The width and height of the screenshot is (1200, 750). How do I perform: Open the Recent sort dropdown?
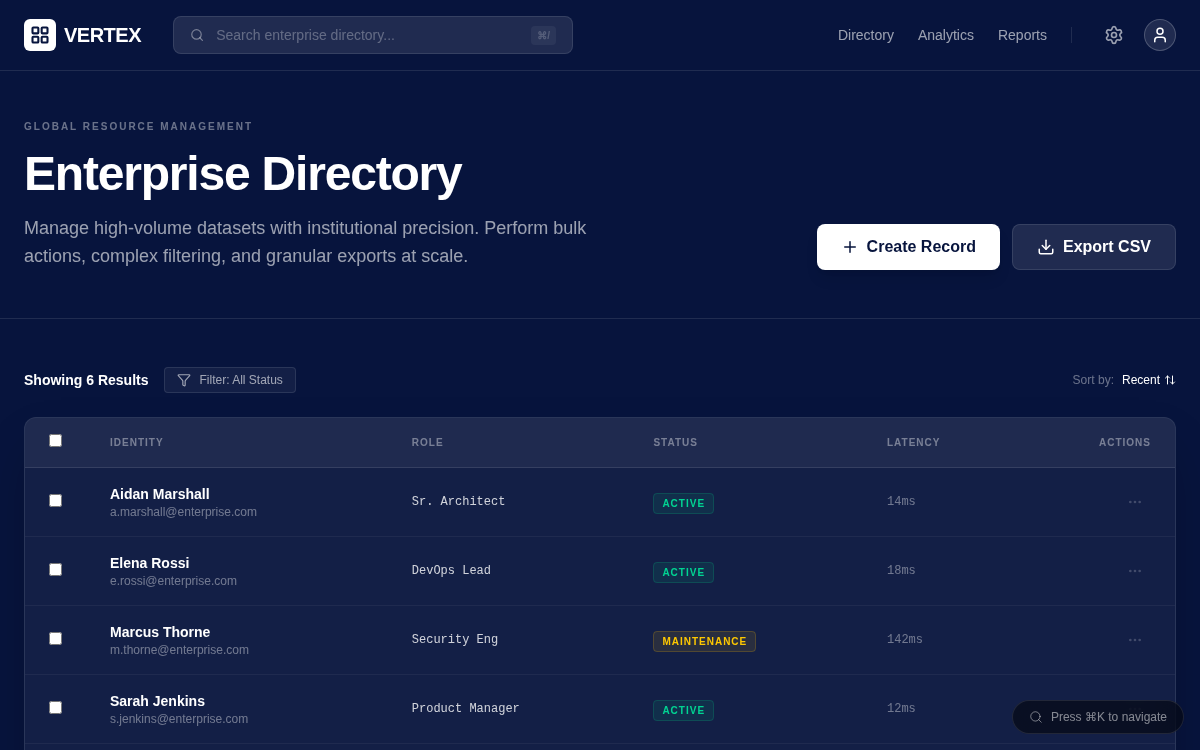(1149, 380)
